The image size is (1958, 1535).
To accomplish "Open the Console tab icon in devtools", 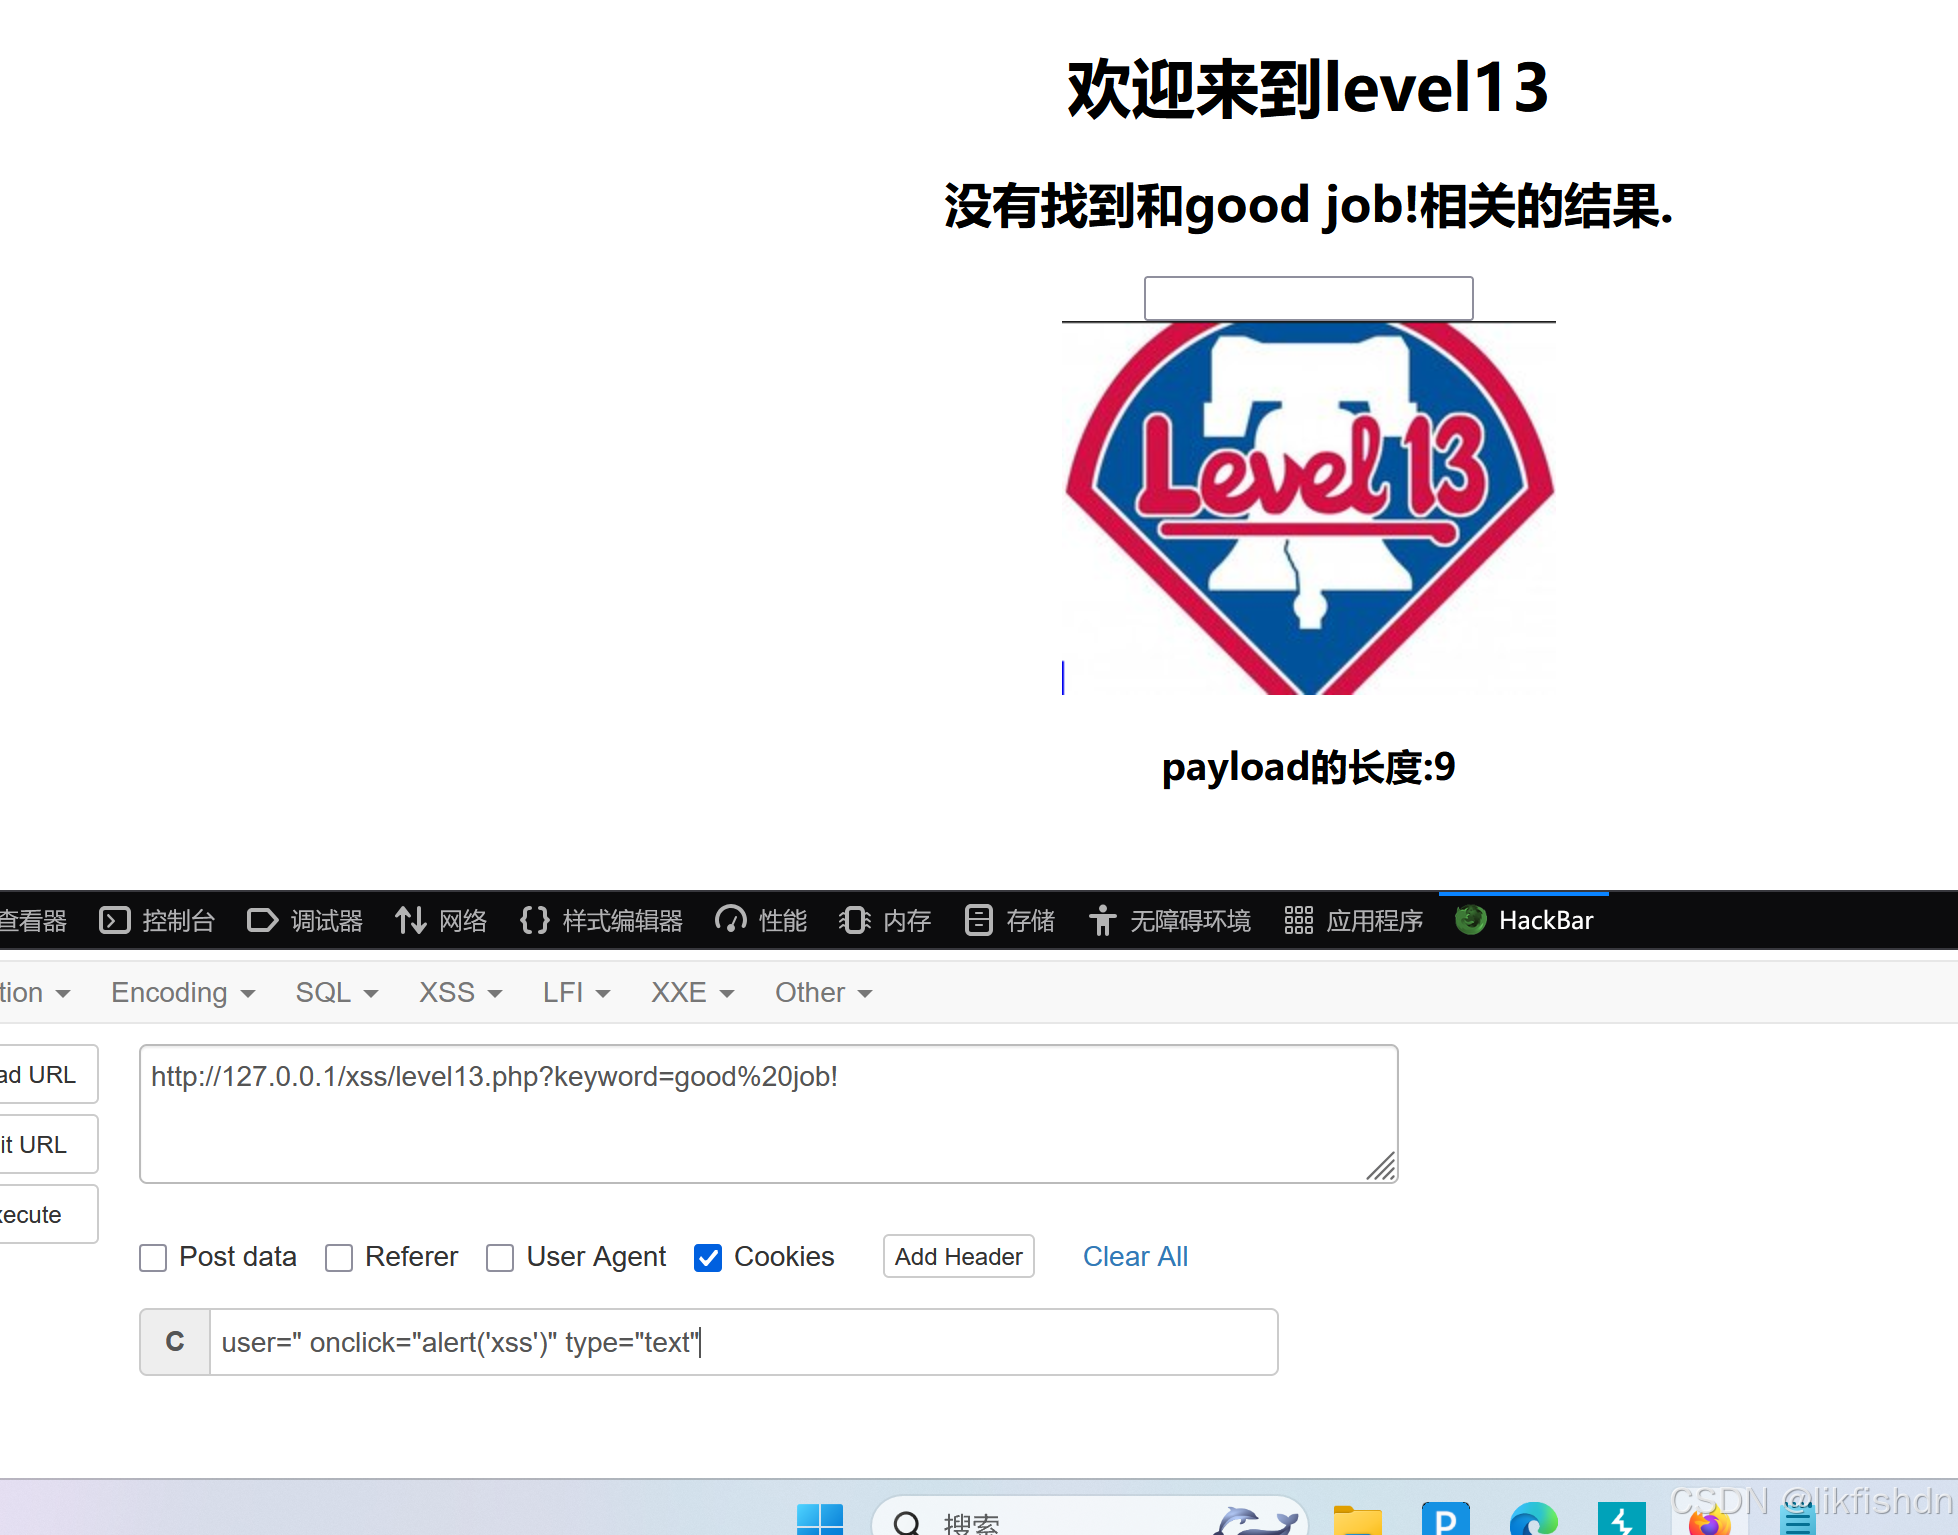I will click(x=115, y=920).
